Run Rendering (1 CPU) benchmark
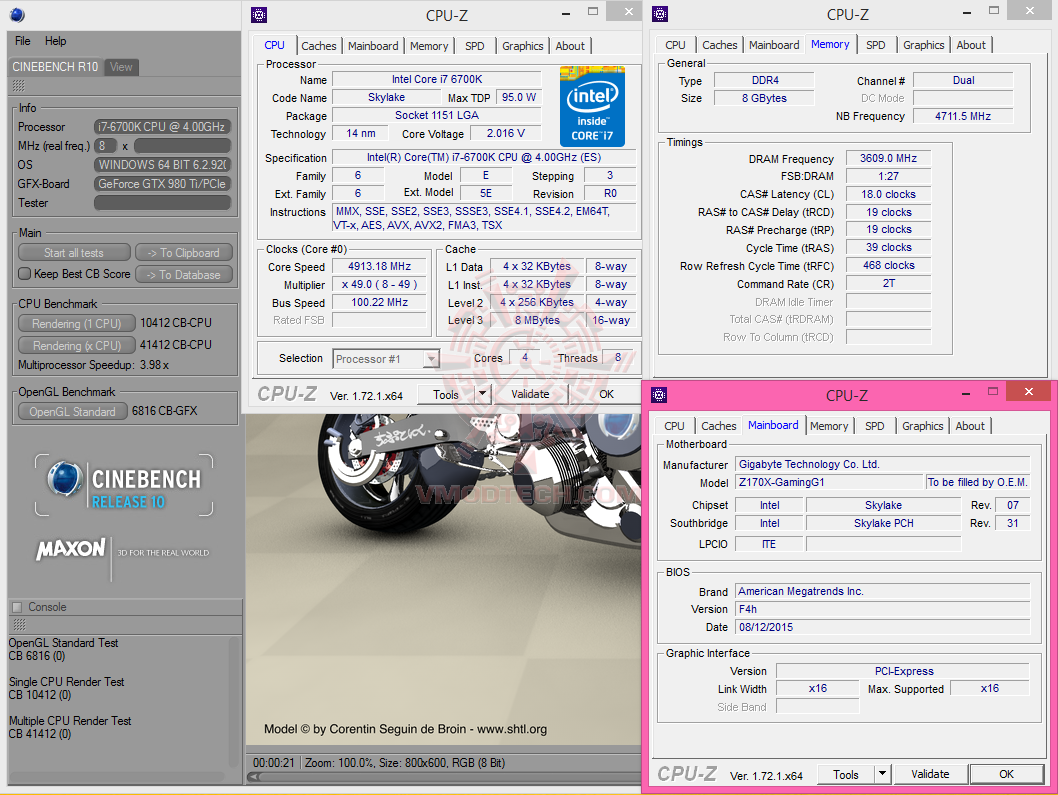The image size is (1058, 795). point(76,323)
